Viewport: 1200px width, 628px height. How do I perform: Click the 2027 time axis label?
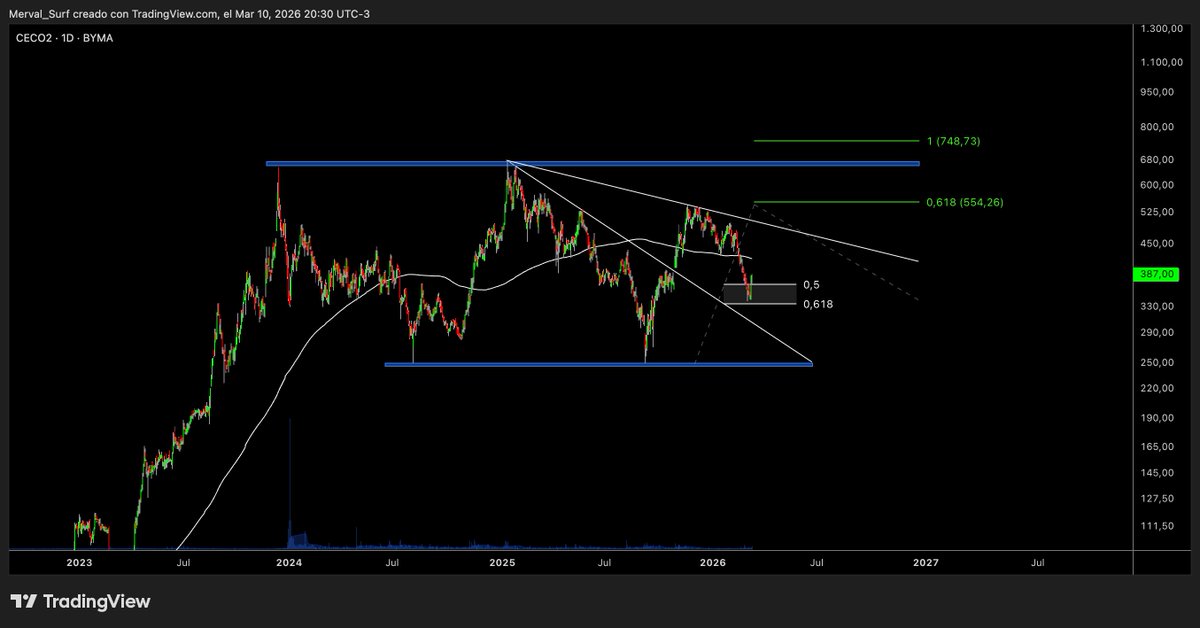[x=926, y=563]
